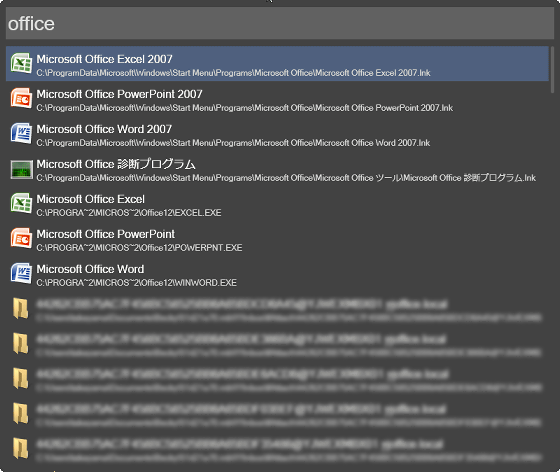Click the search field containing "office"
The height and width of the screenshot is (472, 560).
[x=280, y=23]
